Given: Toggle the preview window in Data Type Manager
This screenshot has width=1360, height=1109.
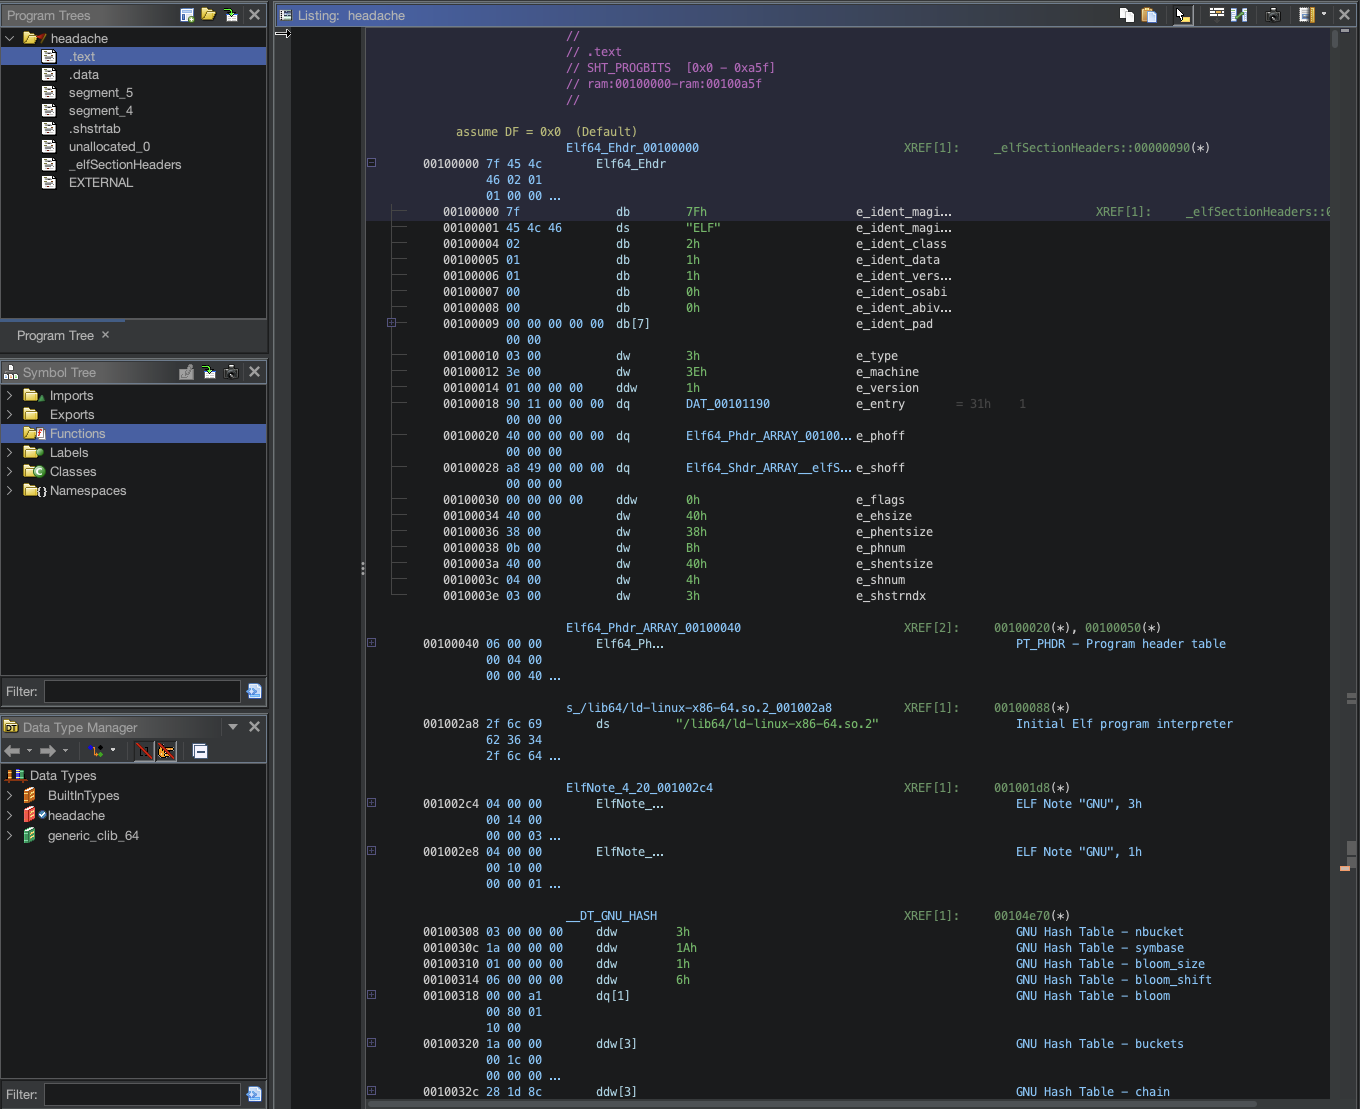Looking at the screenshot, I should pos(199,751).
